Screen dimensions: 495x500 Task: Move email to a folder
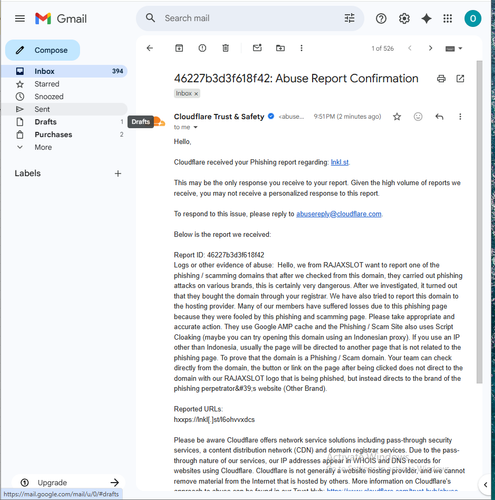(x=280, y=48)
